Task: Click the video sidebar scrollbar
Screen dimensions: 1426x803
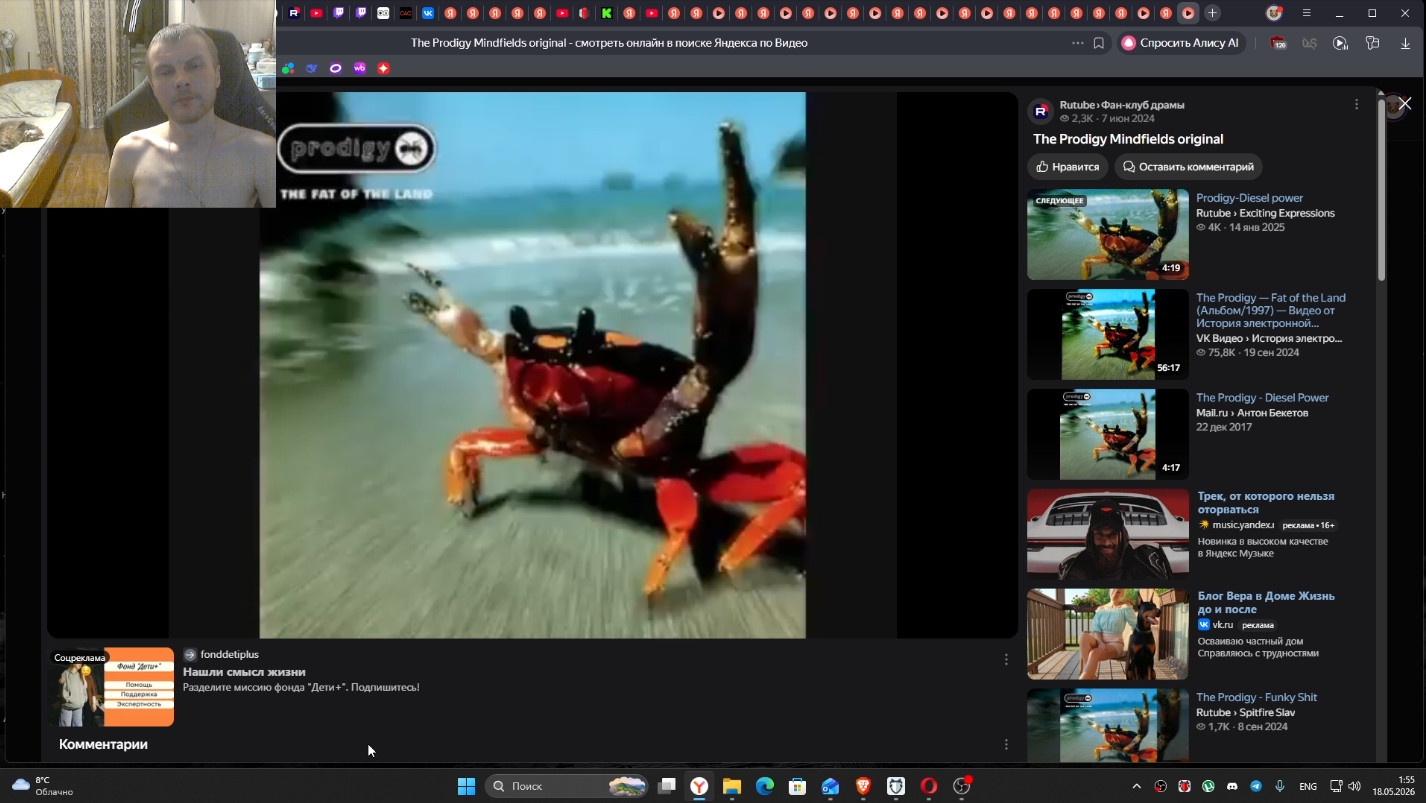Action: pos(1381,190)
